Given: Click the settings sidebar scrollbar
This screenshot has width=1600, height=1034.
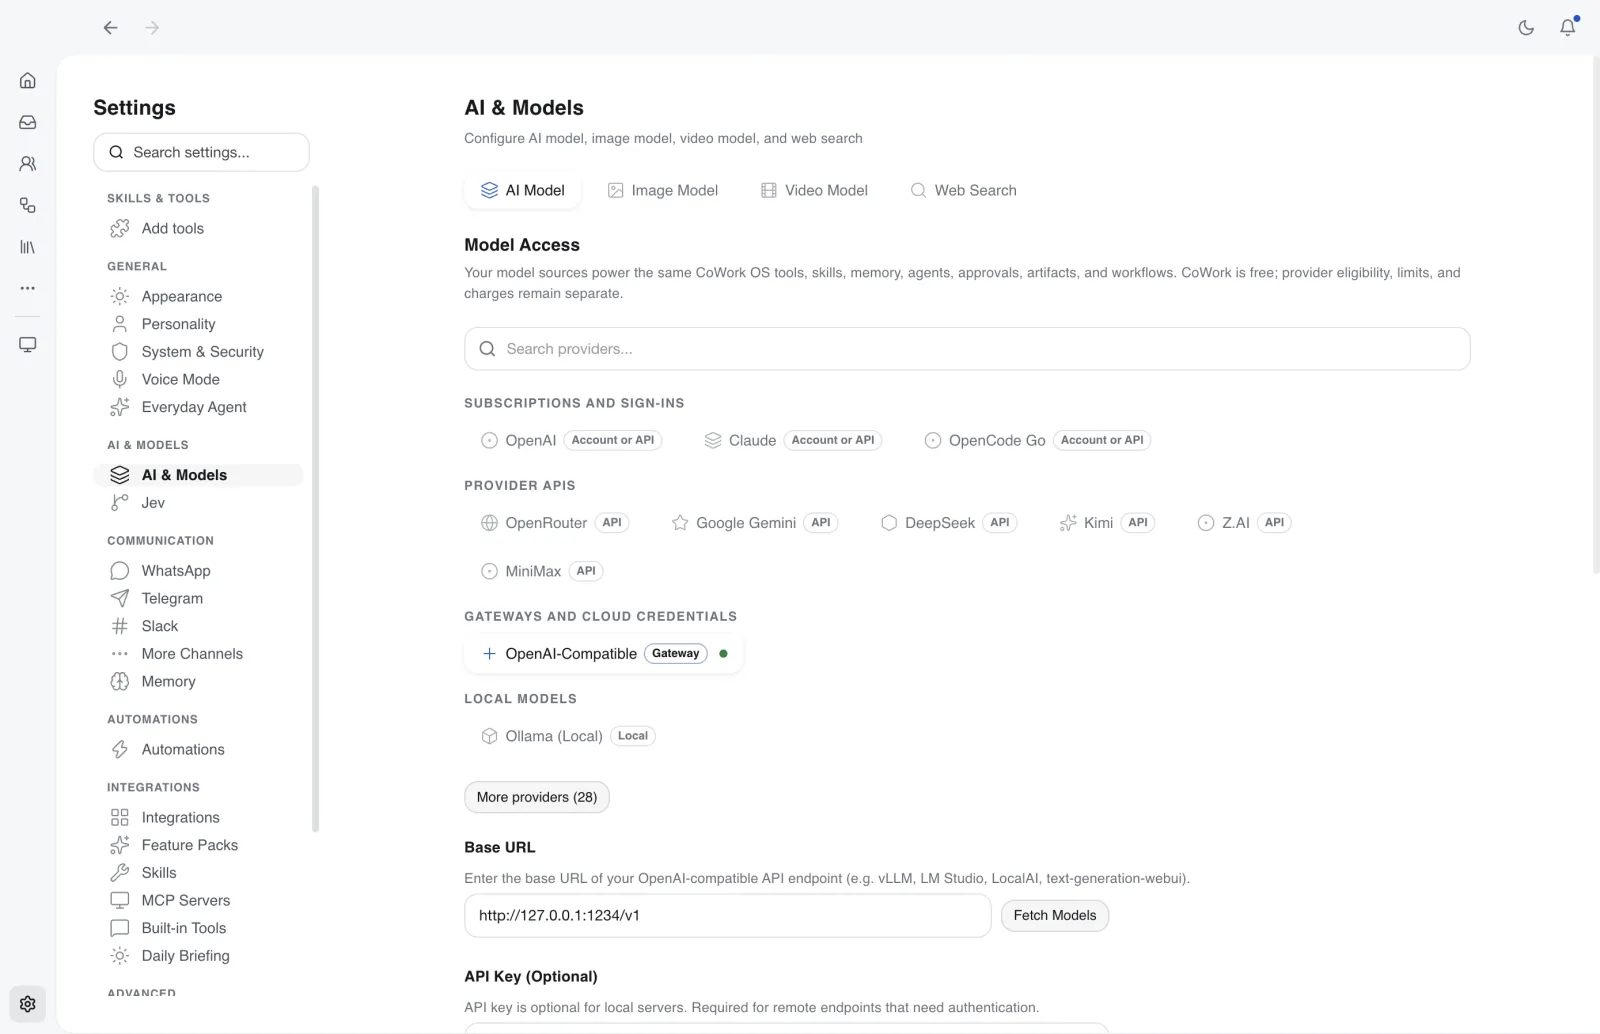Looking at the screenshot, I should (x=316, y=508).
